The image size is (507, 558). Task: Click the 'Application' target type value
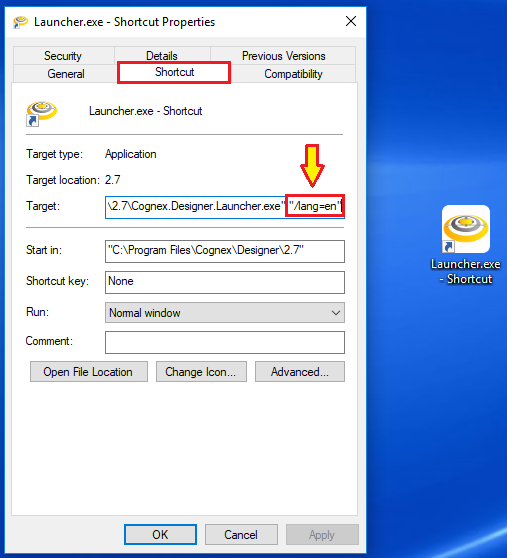131,154
